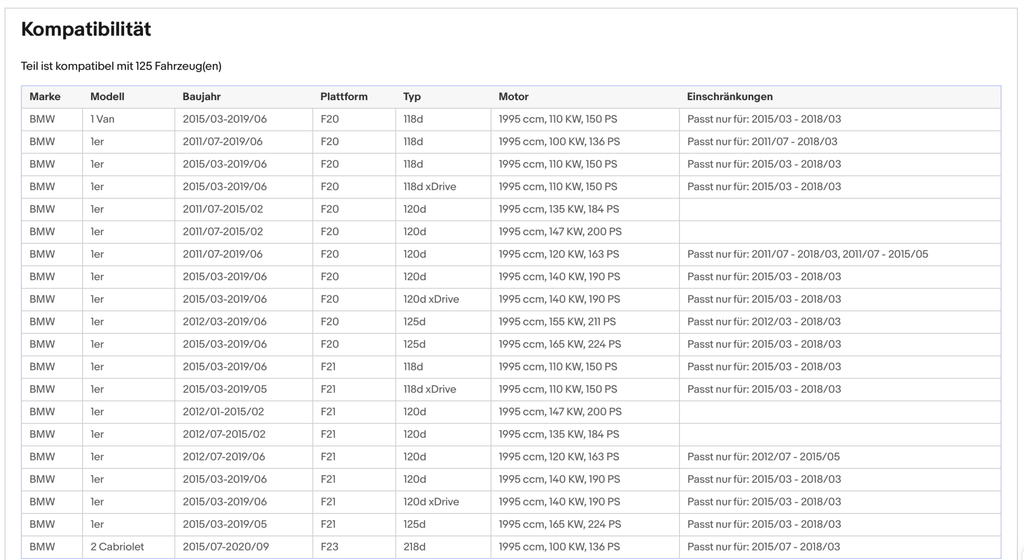This screenshot has width=1024, height=560.
Task: Click restriction 'Passt nur für: 2012/03 - 2018/03'
Action: 764,321
